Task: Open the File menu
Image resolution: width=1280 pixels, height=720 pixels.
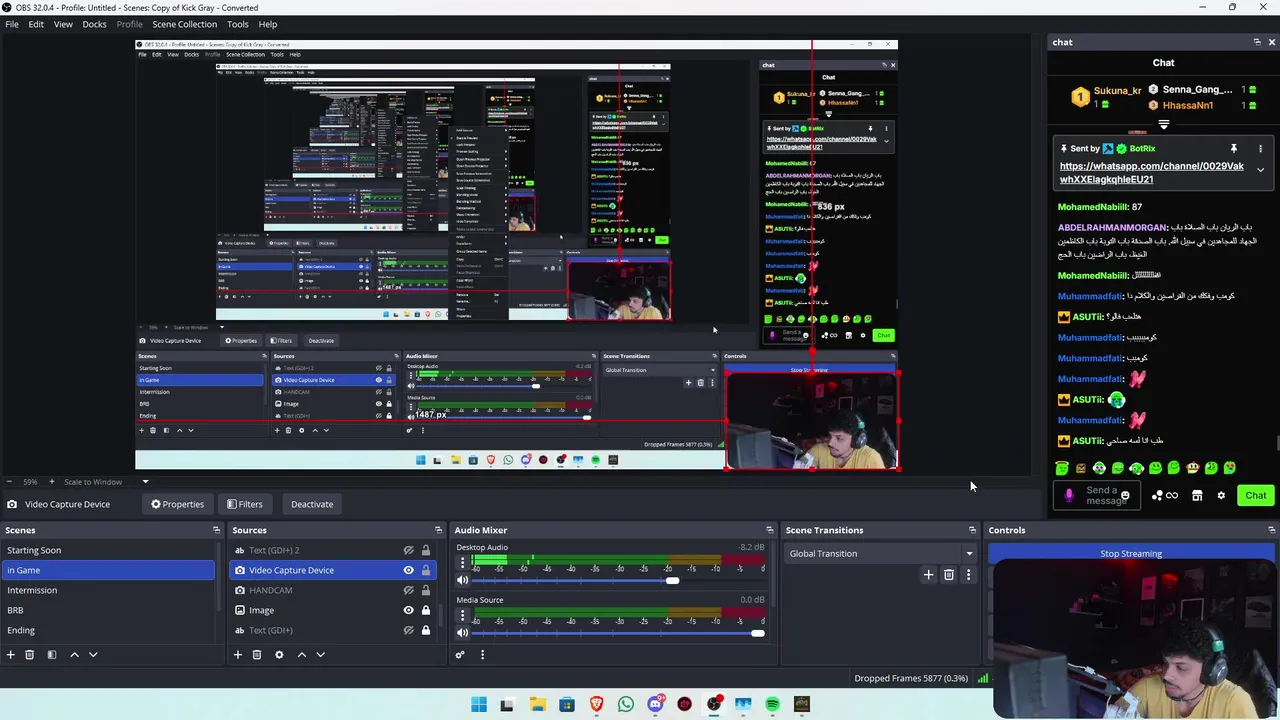Action: [x=12, y=24]
